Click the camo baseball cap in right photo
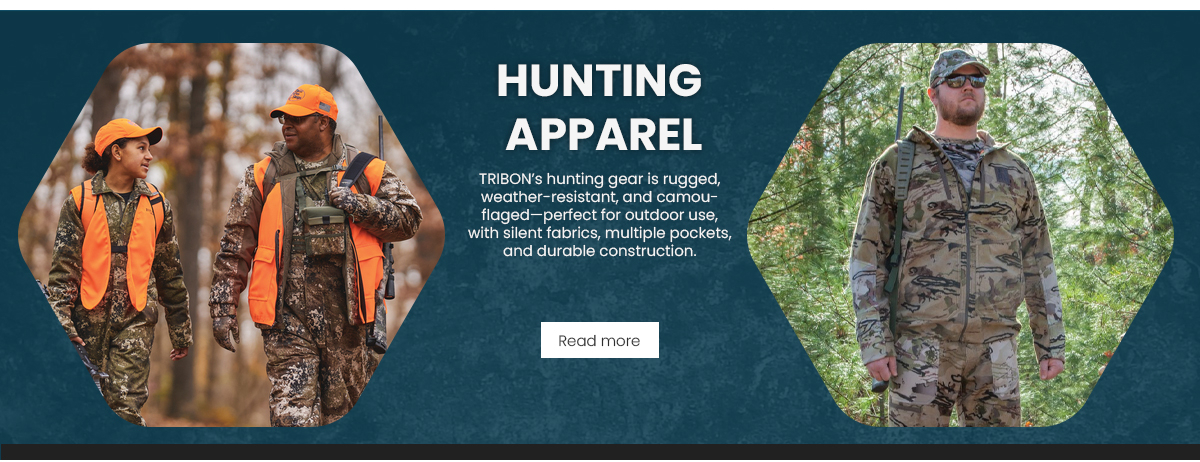 click(x=957, y=64)
